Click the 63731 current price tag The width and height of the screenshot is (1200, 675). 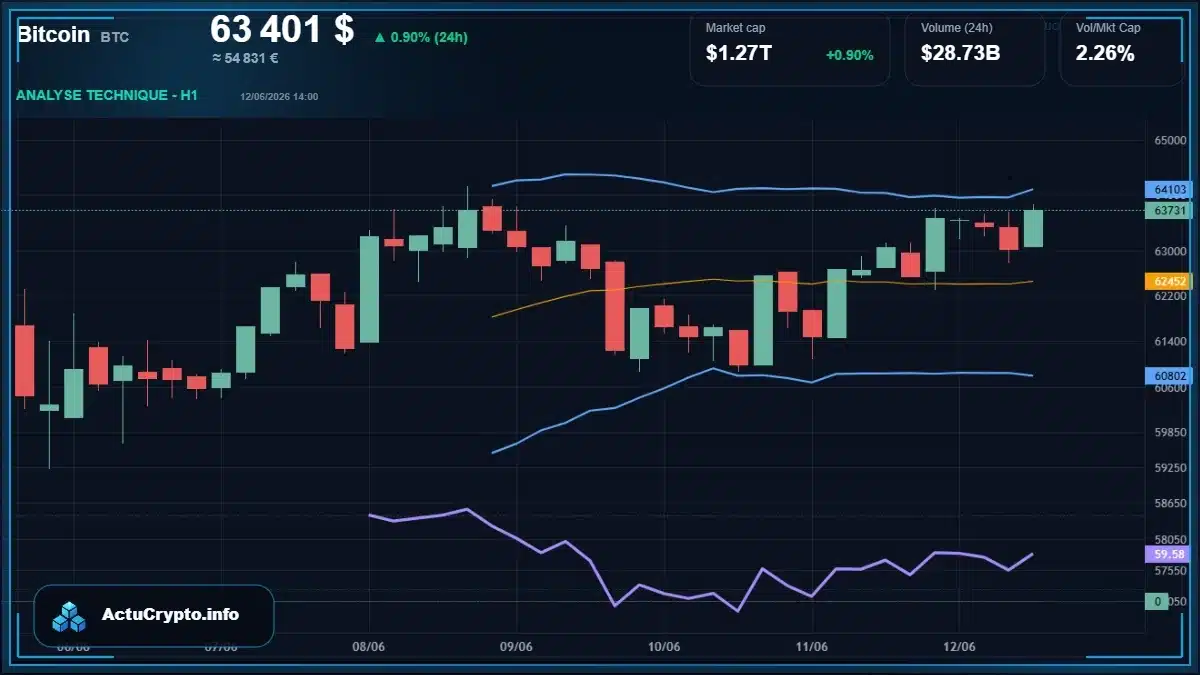[1169, 210]
